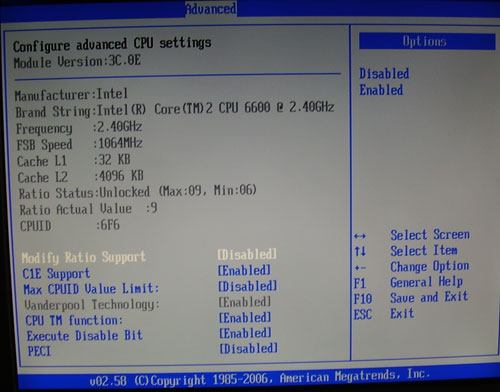Select the PECI setting
Screen dimensions: 500x392
point(39,351)
